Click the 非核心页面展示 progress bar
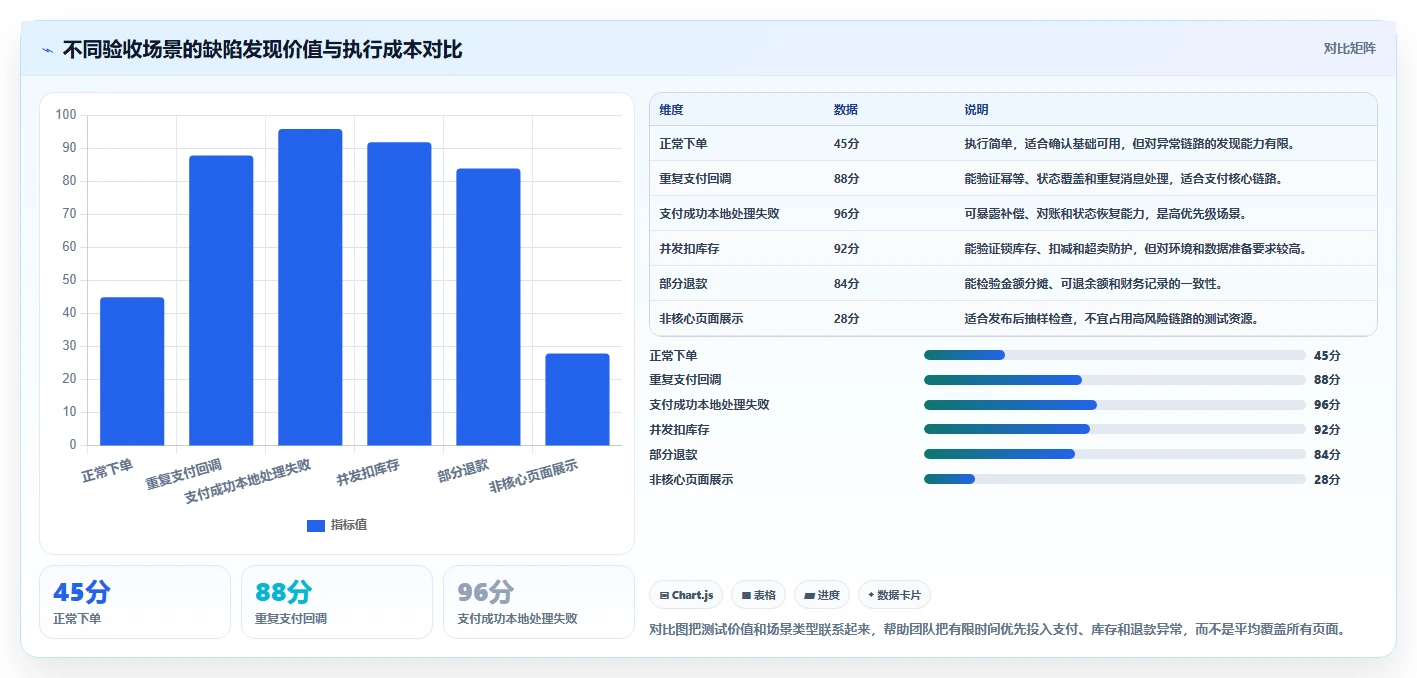 coord(1115,479)
